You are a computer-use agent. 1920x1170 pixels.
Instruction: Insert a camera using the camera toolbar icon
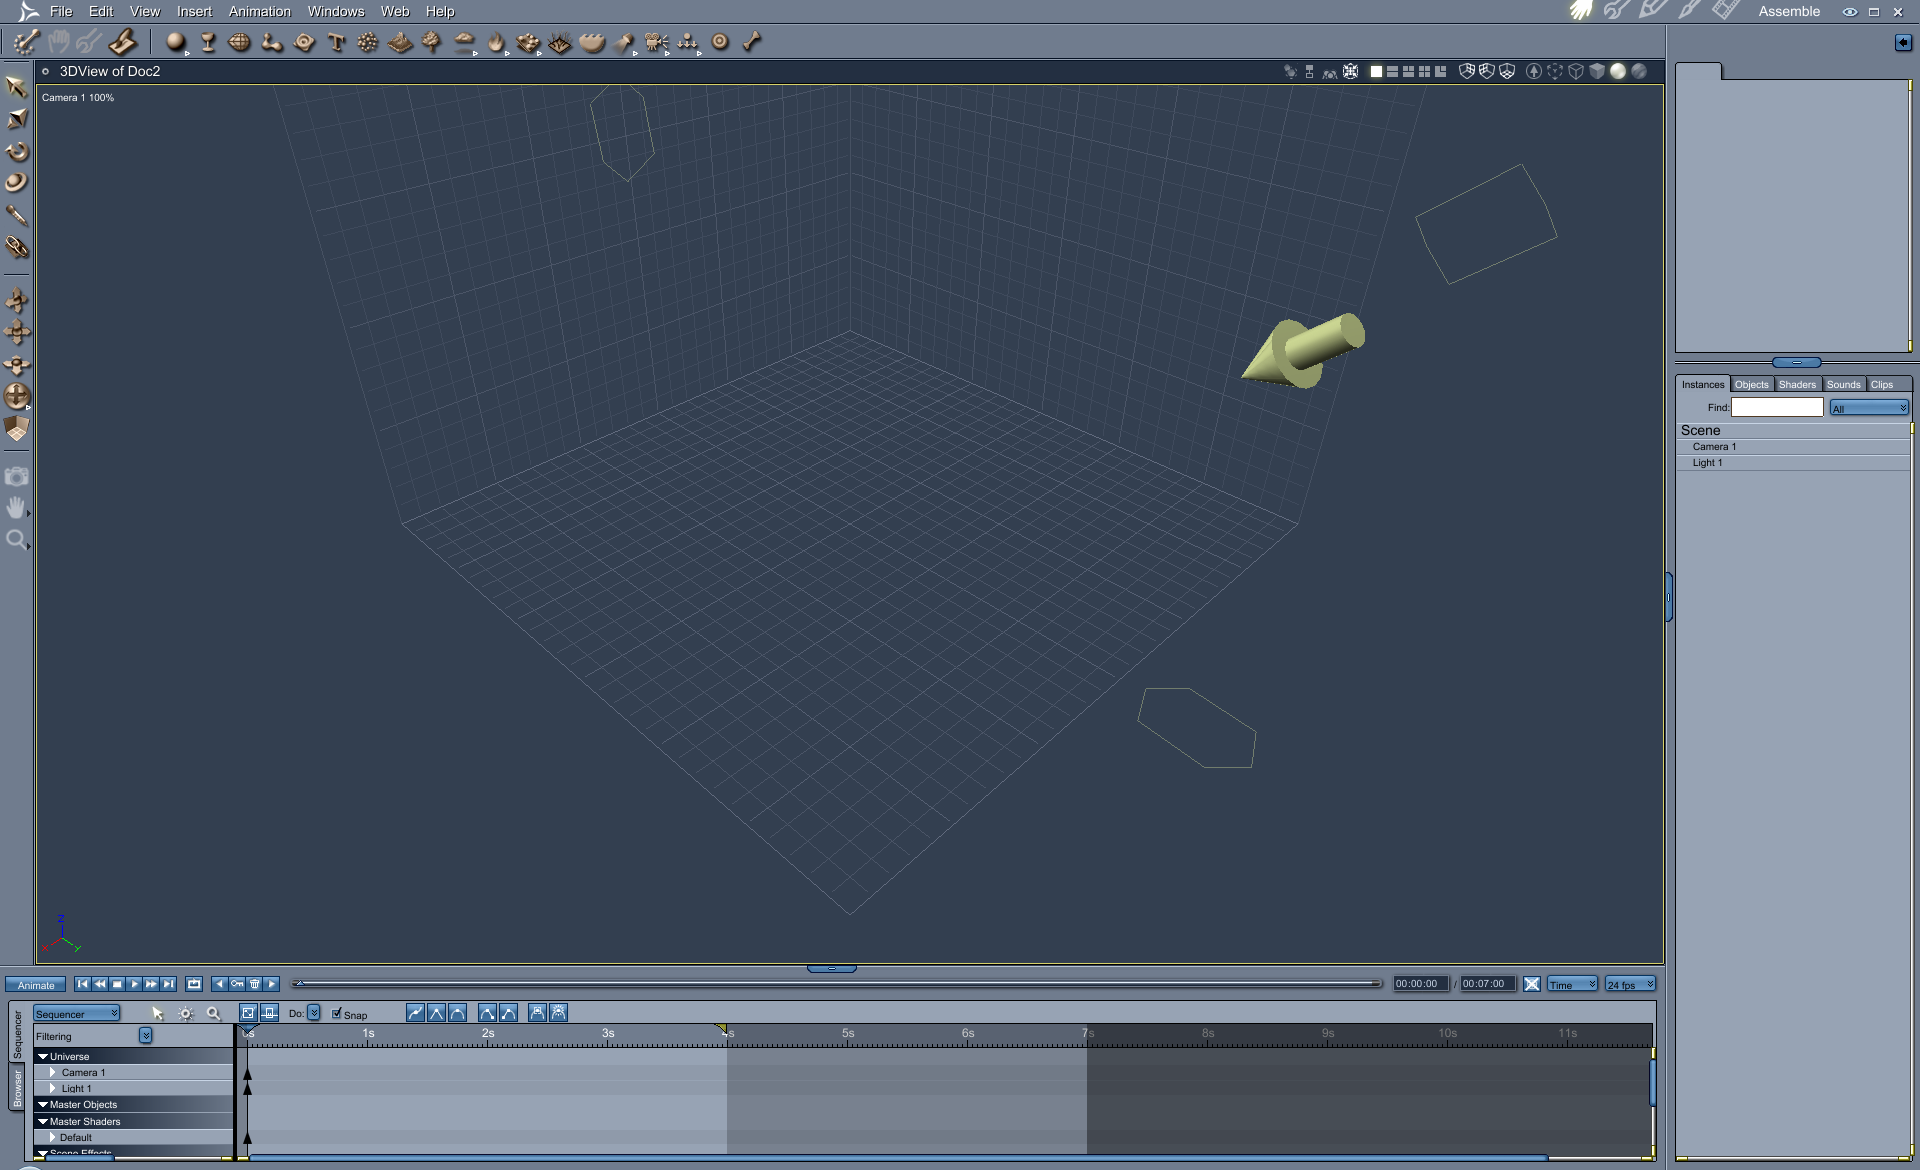click(x=654, y=42)
